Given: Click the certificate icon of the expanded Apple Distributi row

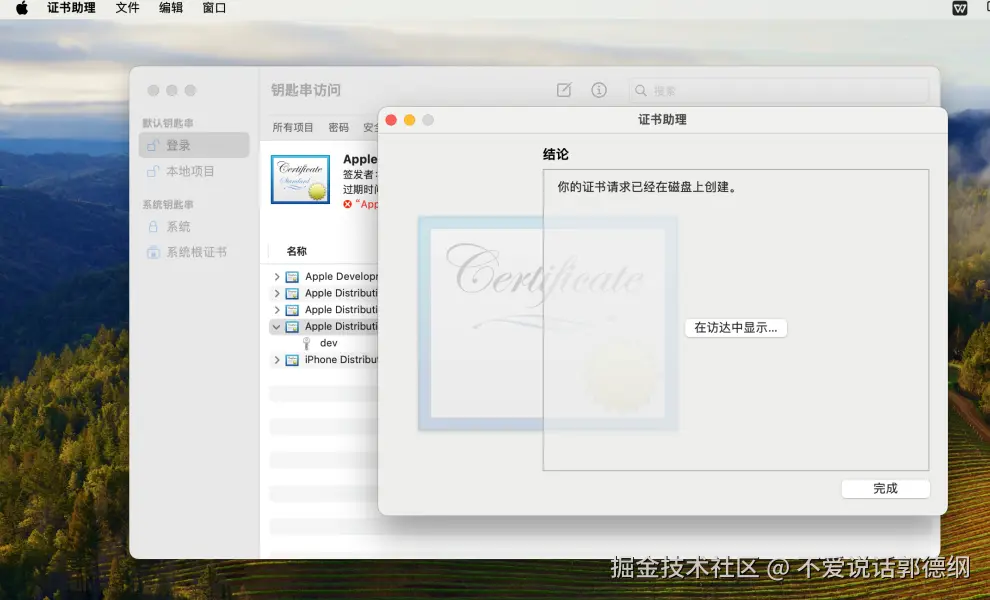Looking at the screenshot, I should coord(292,327).
